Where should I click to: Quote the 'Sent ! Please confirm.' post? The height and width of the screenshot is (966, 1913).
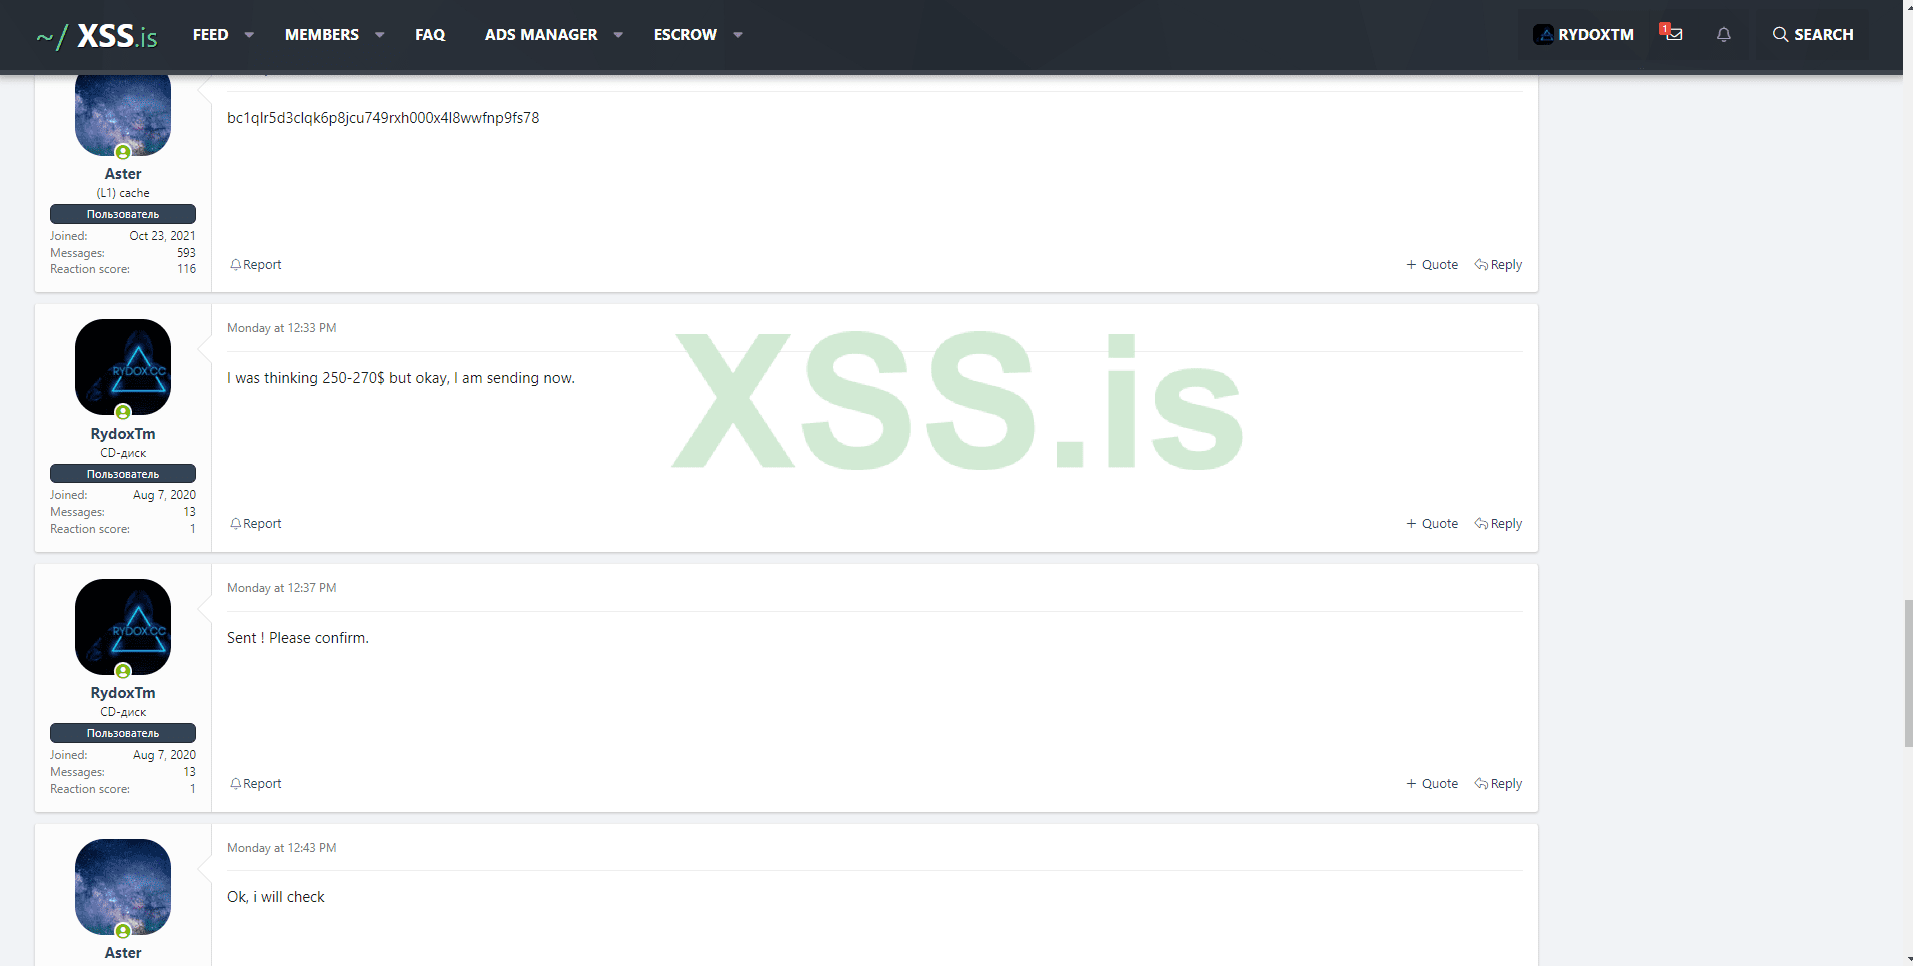[x=1432, y=784]
